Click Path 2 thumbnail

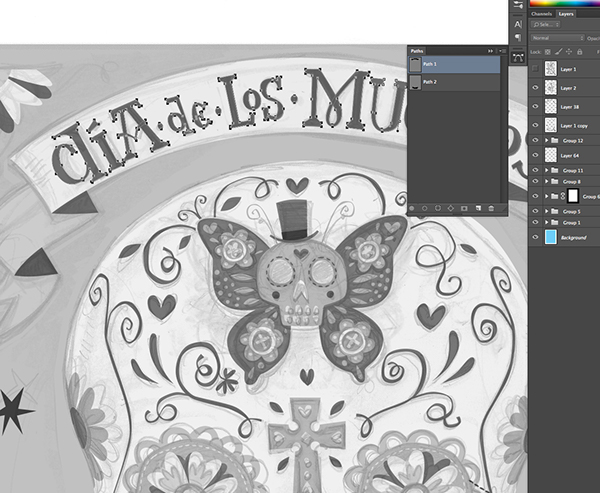[415, 82]
